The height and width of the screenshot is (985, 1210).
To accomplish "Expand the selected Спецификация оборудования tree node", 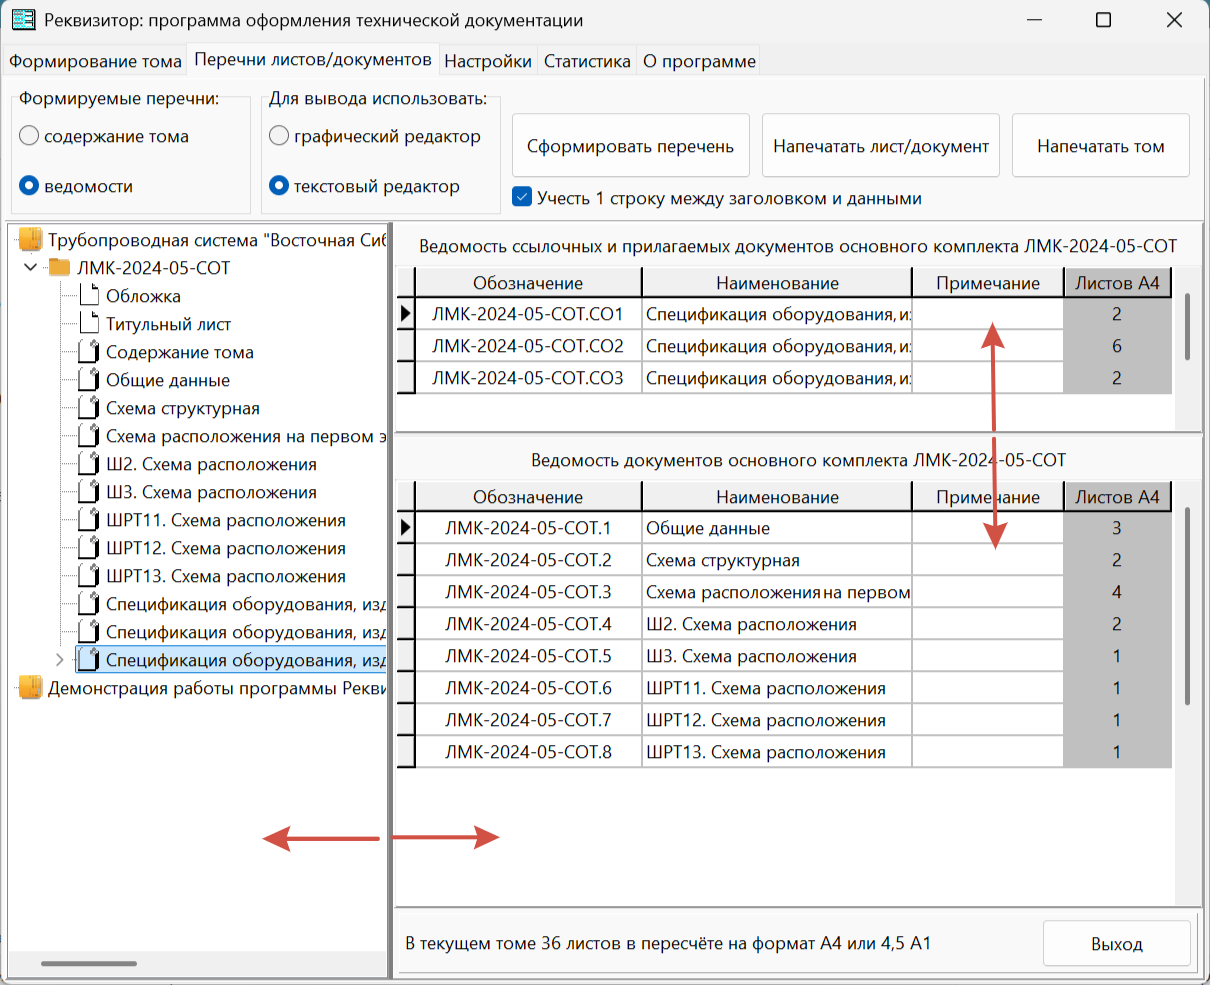I will (60, 660).
